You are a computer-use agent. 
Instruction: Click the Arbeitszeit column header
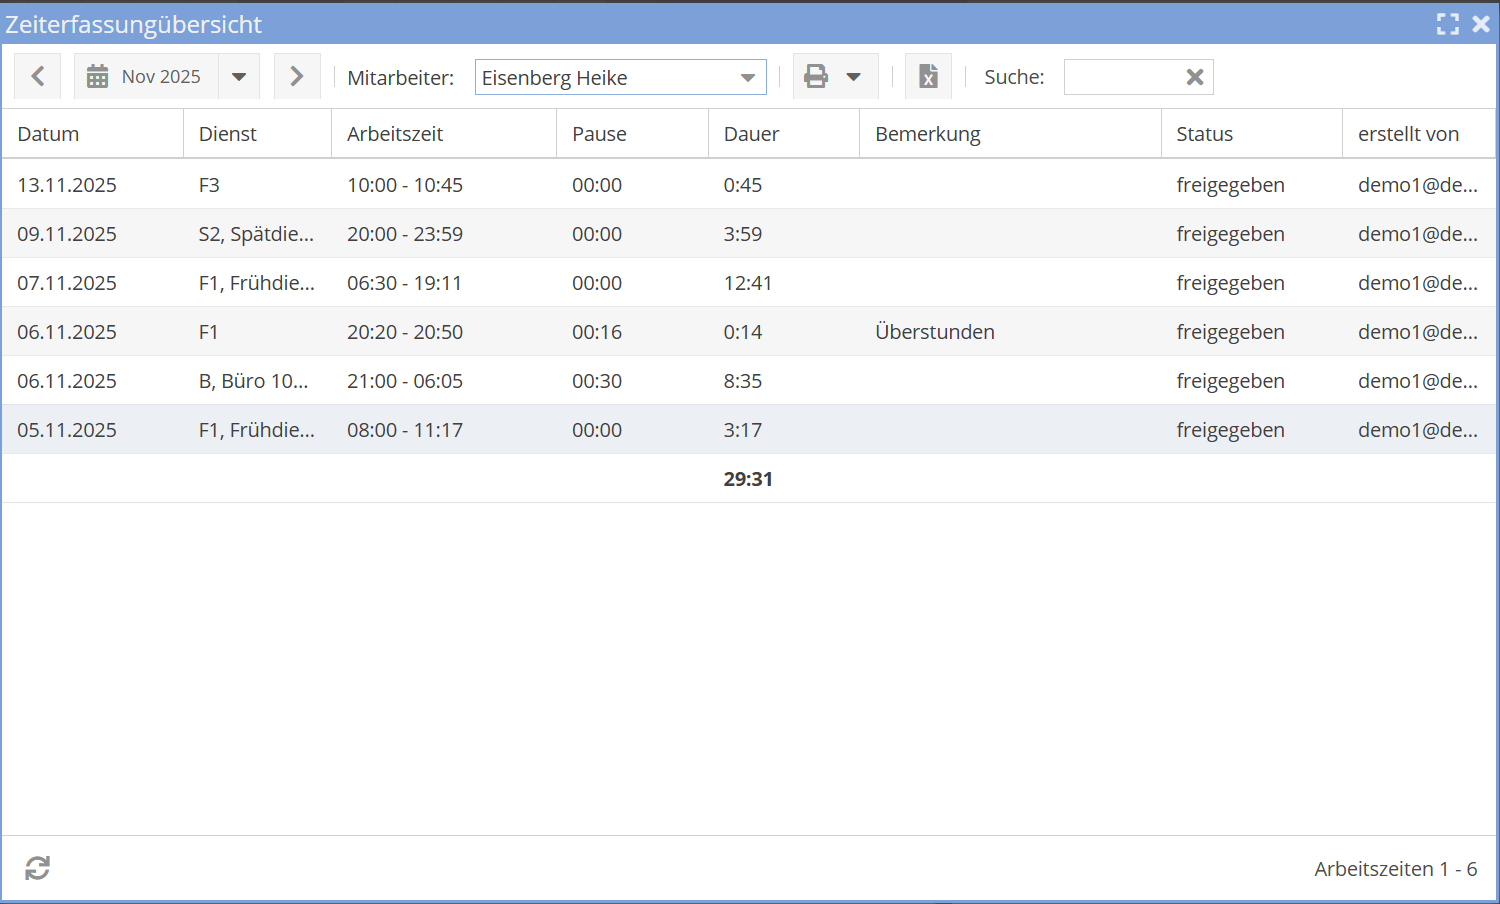coord(395,134)
